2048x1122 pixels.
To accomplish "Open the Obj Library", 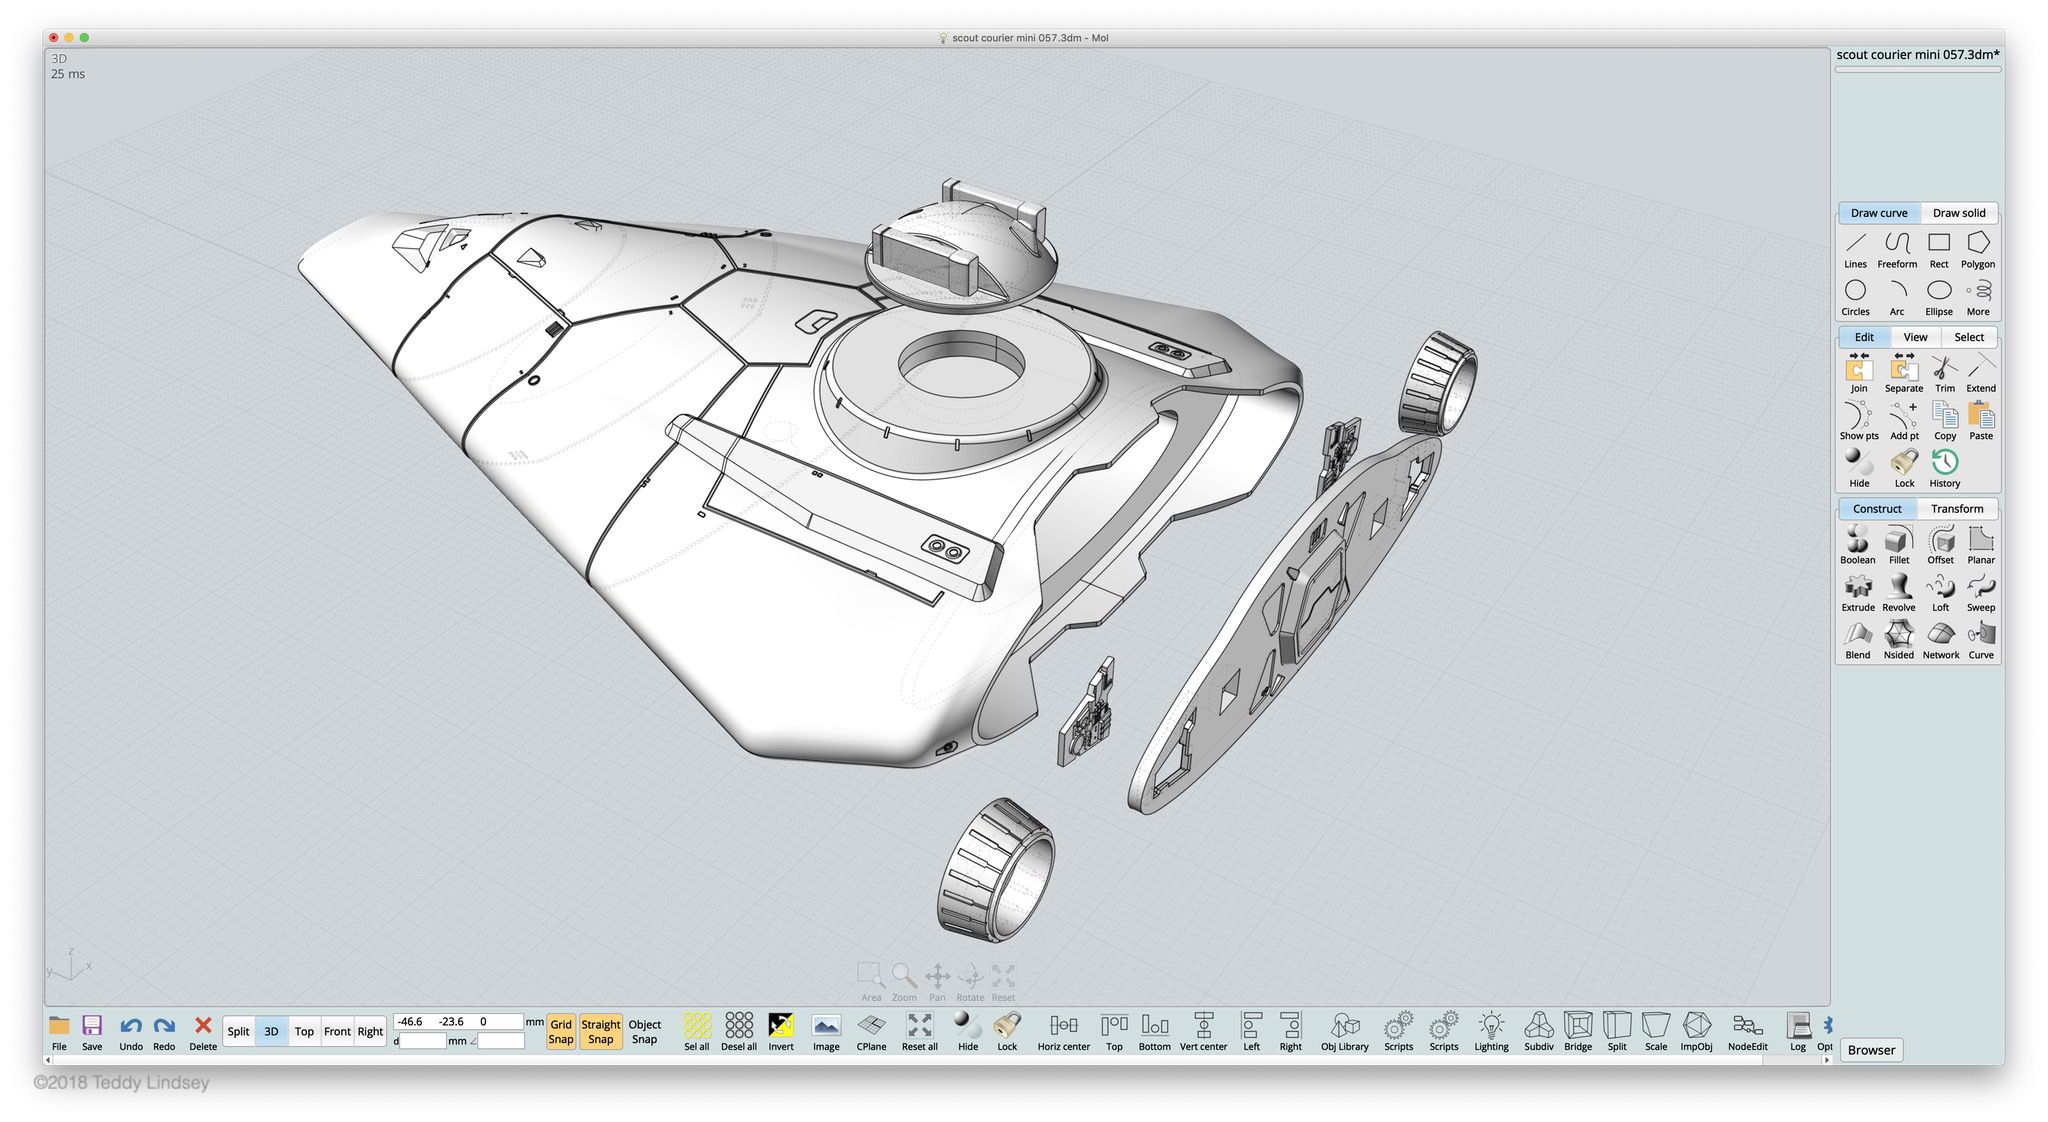I will pyautogui.click(x=1345, y=1032).
